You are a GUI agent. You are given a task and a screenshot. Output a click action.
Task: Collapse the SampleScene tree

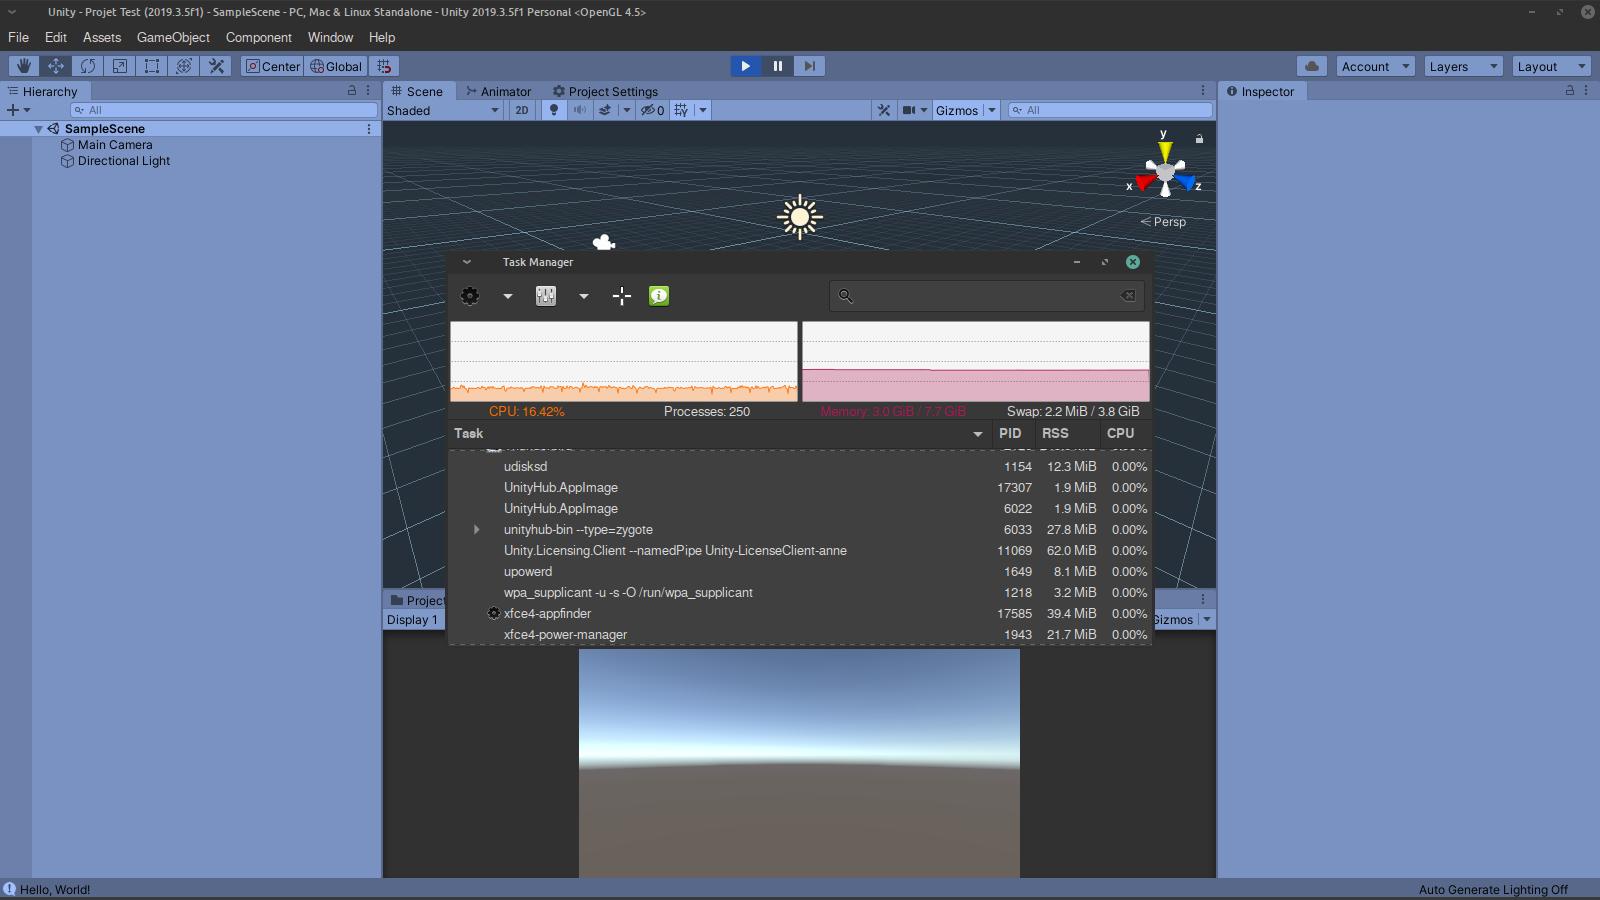tap(39, 129)
